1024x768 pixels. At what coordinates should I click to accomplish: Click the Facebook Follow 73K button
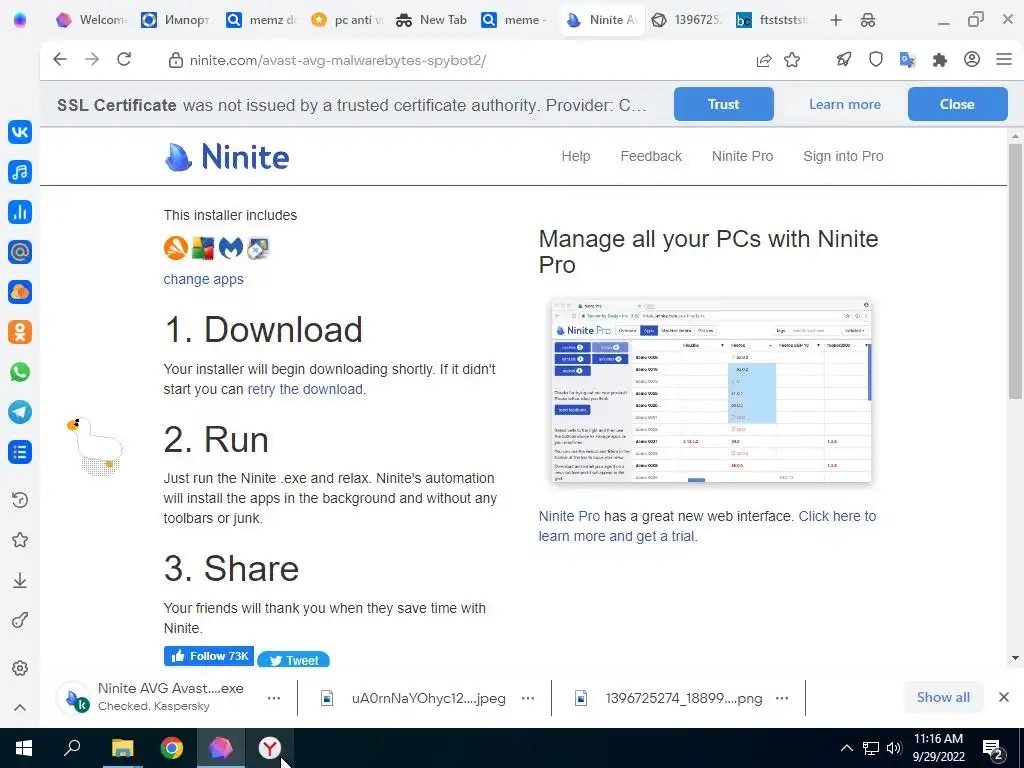[208, 656]
